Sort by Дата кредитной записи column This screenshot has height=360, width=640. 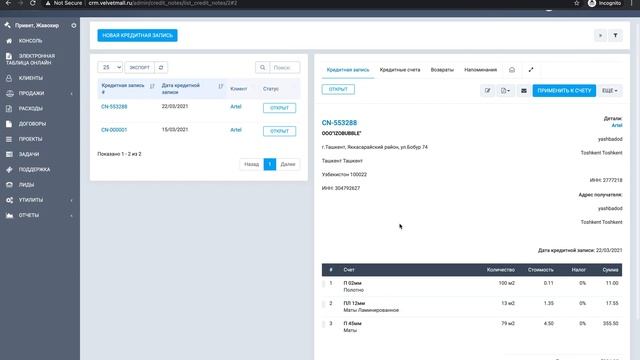click(192, 89)
